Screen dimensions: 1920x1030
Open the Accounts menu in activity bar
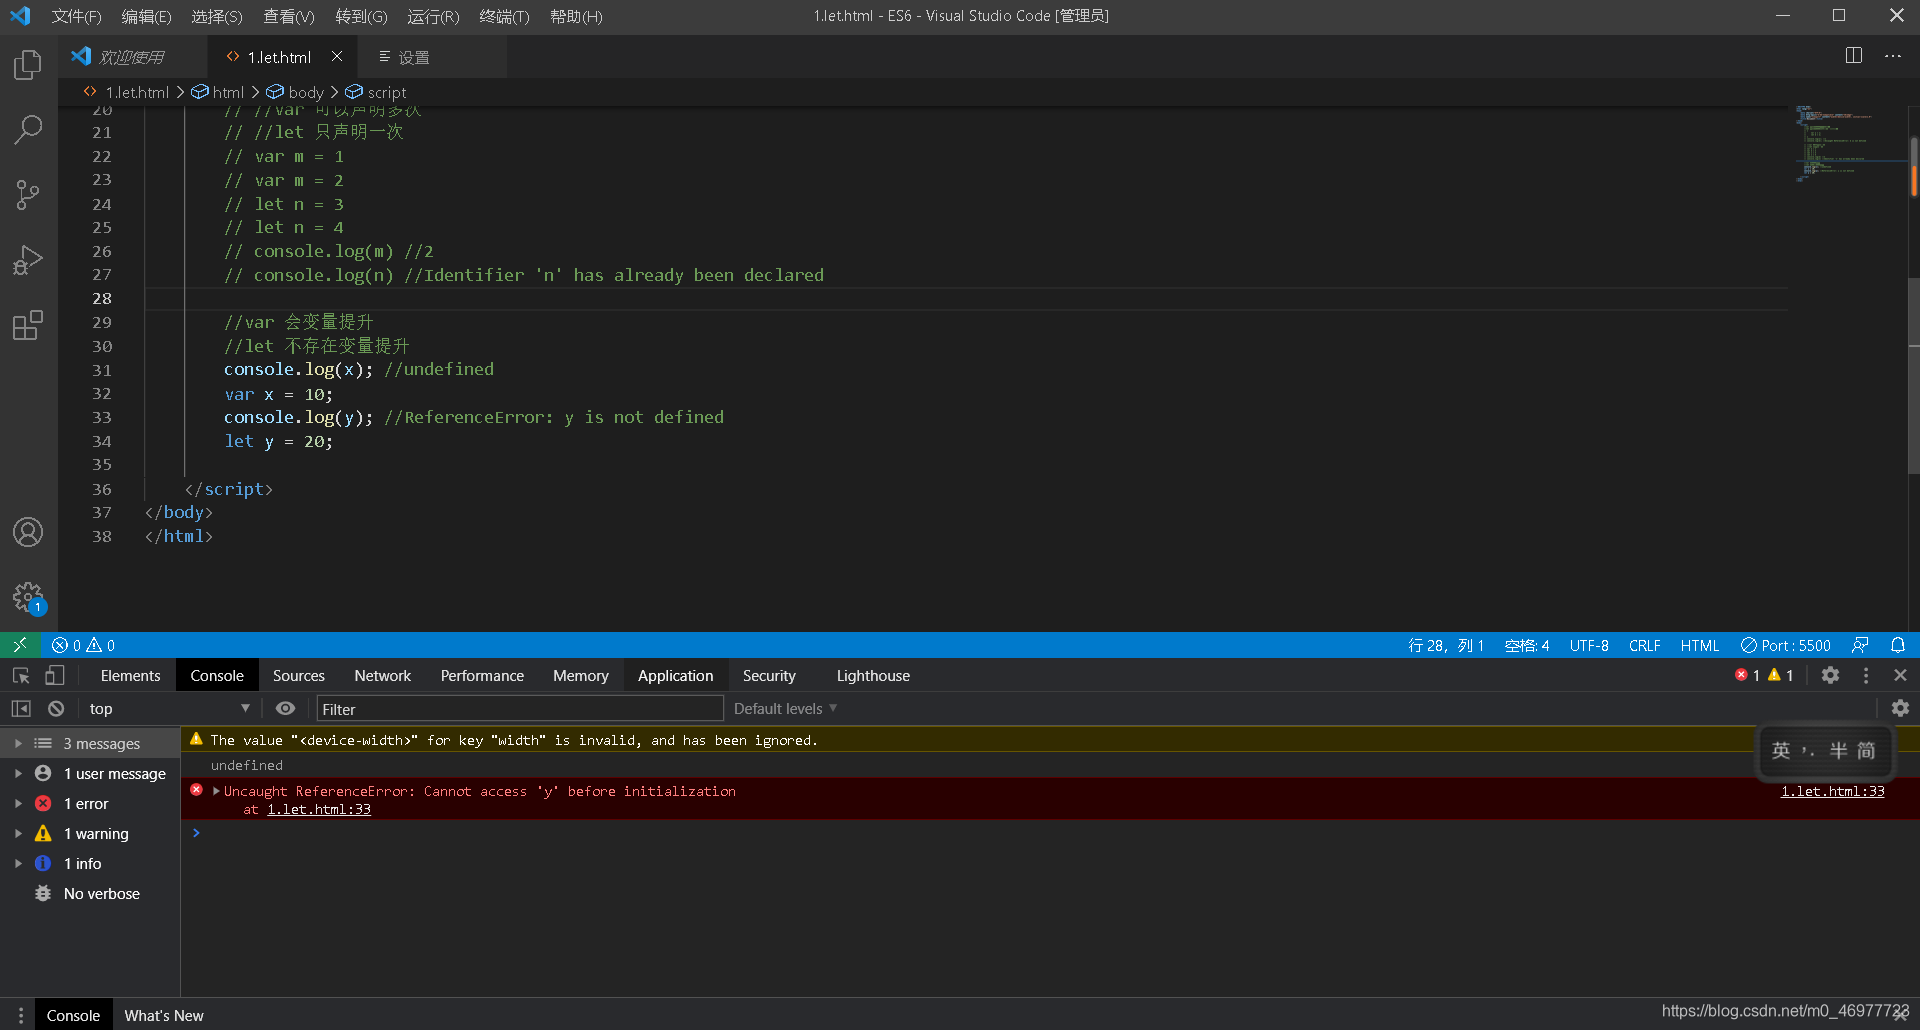point(28,532)
